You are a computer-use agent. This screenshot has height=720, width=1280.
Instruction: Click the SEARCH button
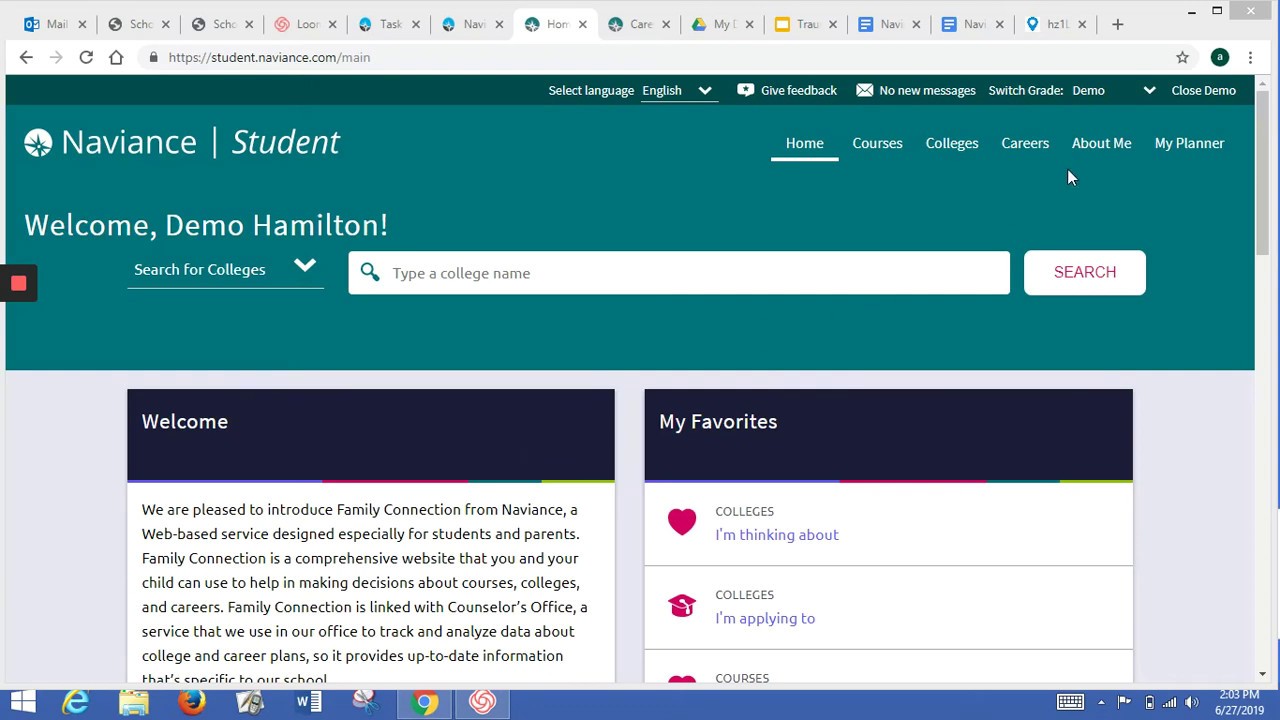pos(1085,272)
